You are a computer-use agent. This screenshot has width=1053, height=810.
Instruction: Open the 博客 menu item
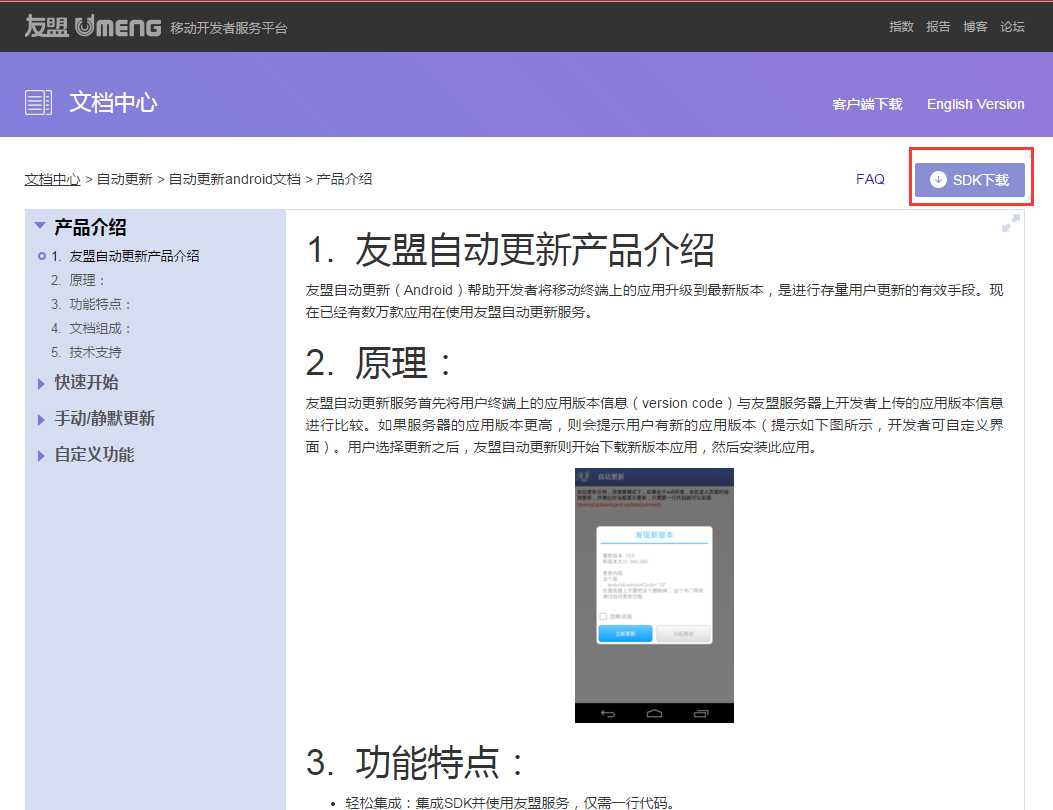[x=975, y=27]
